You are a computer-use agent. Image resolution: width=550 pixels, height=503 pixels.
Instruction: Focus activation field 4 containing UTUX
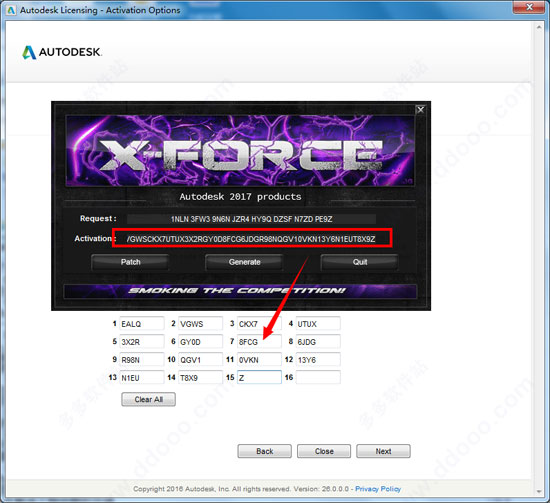click(x=318, y=323)
